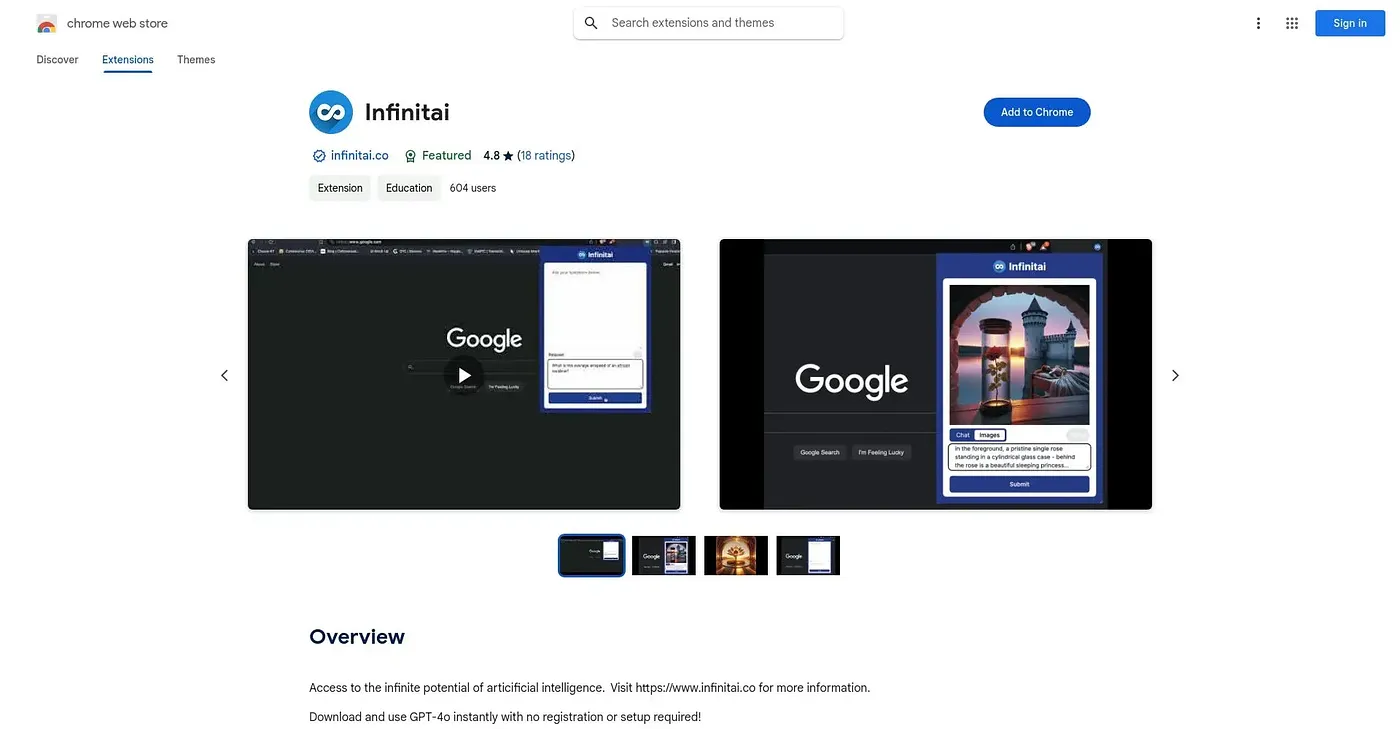Click the GPT-4o description line

pos(505,717)
